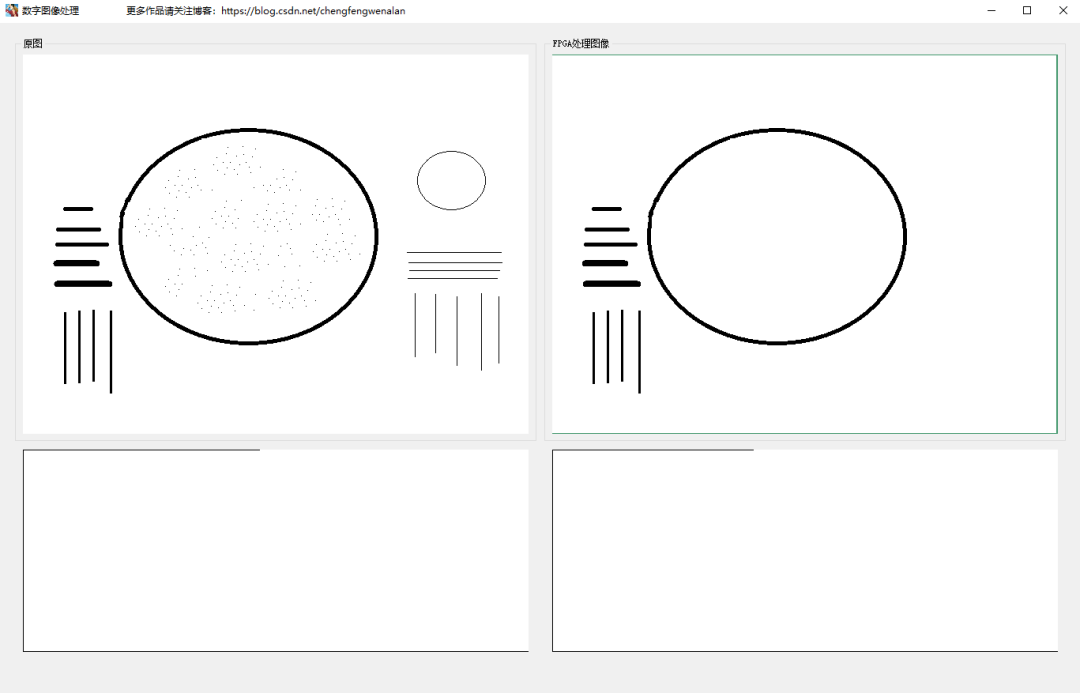Close the 数字图像处理 window
The width and height of the screenshot is (1080, 693).
[1063, 10]
